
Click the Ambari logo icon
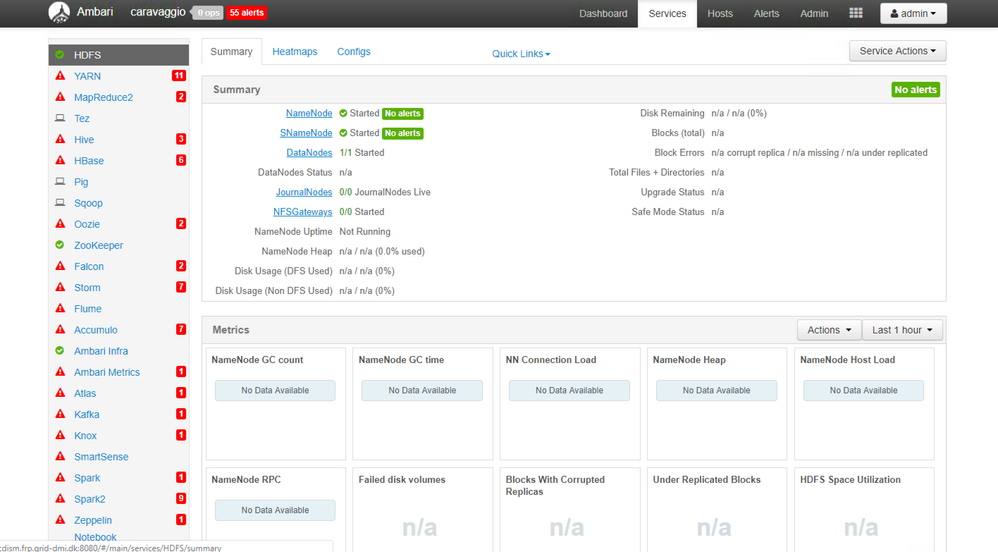pos(59,12)
